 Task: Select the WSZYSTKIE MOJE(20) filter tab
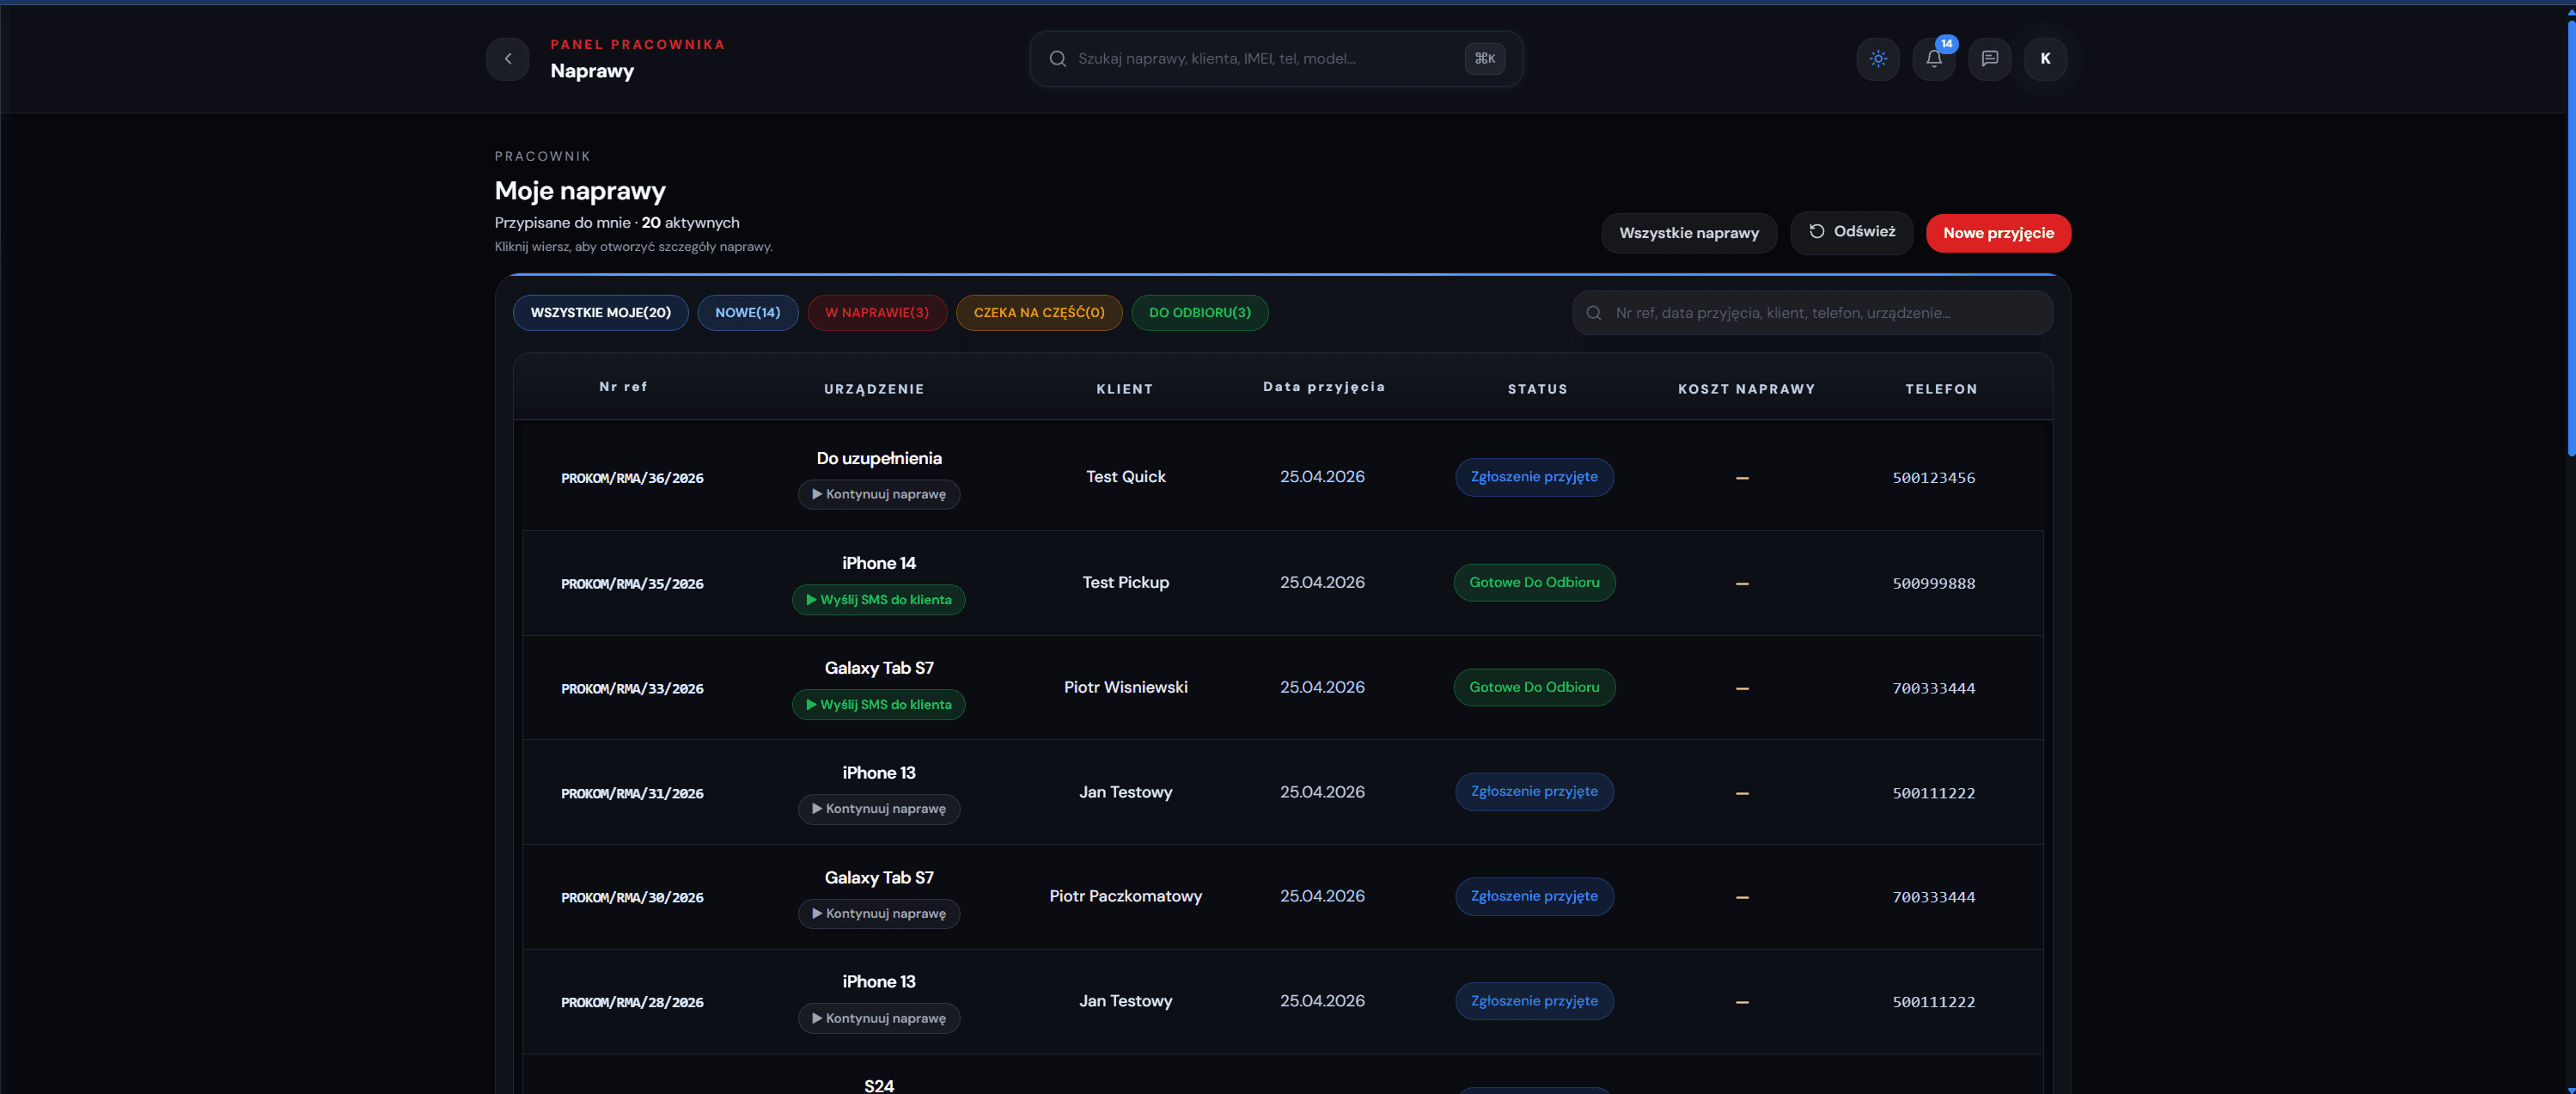601,313
